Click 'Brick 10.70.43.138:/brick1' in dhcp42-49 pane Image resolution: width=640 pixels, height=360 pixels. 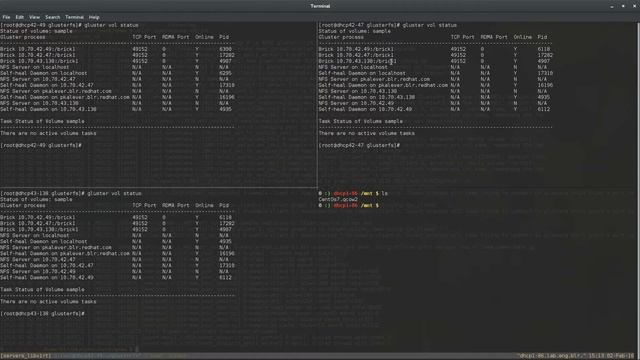(x=39, y=61)
